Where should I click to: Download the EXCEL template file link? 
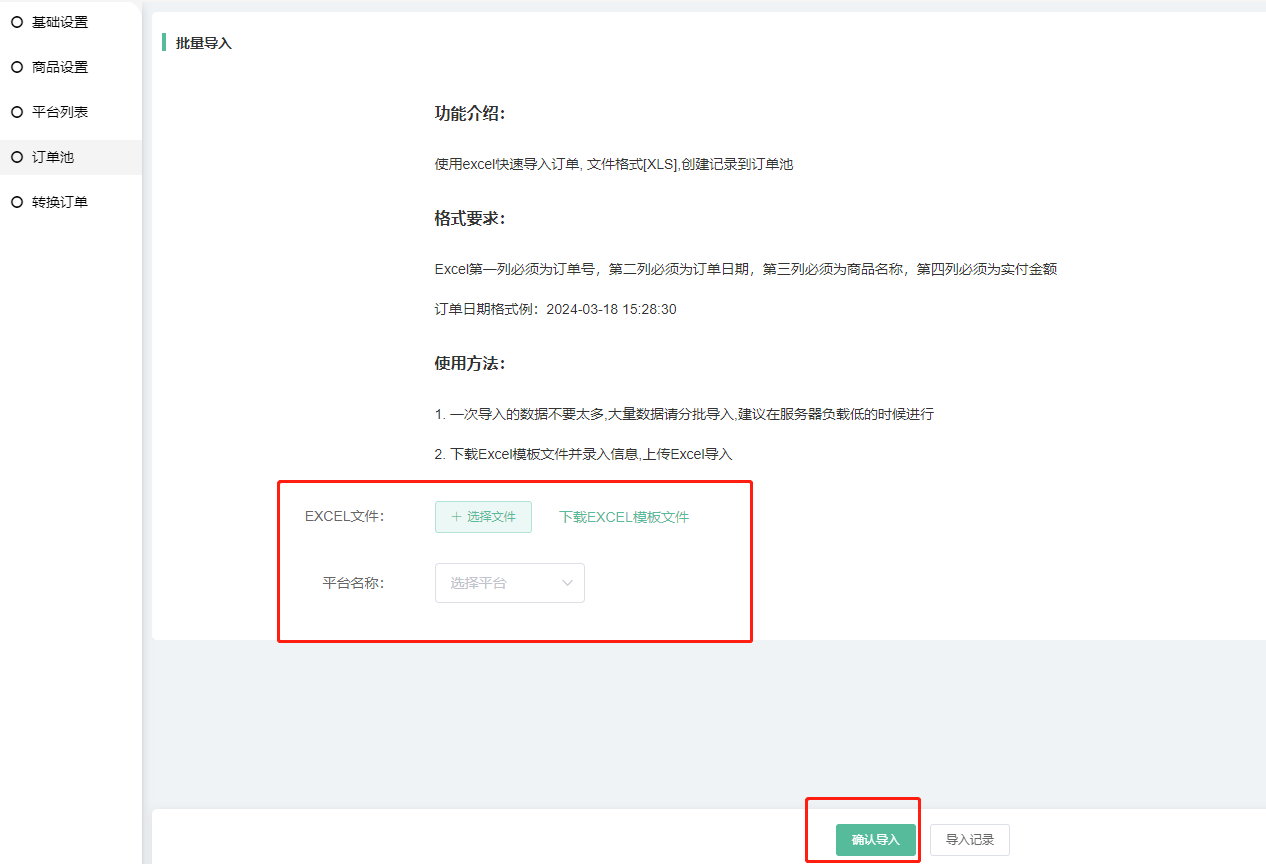624,517
